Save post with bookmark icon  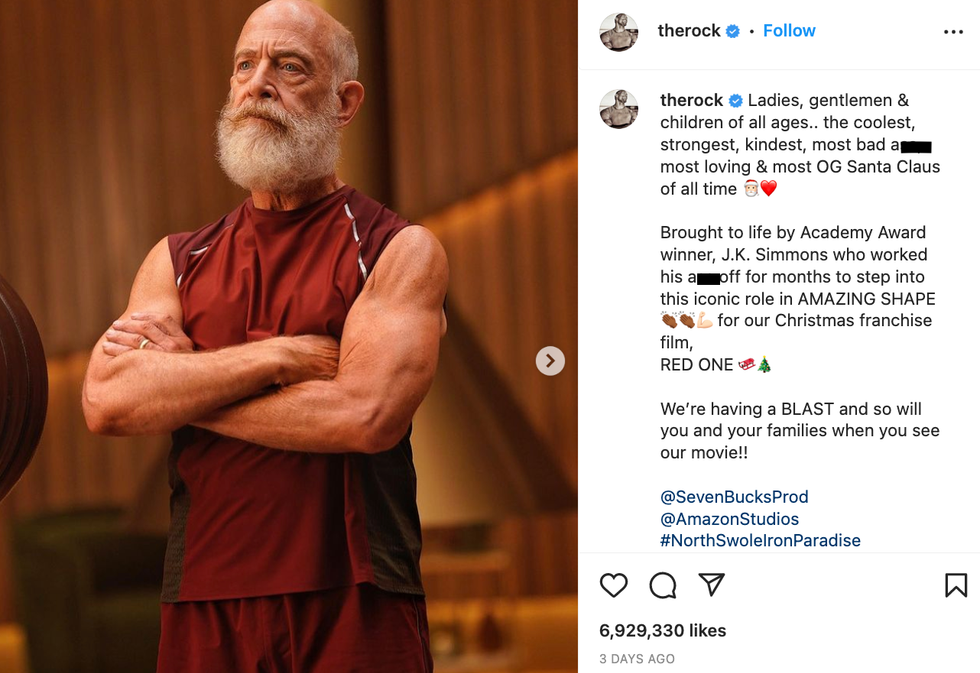(x=955, y=585)
